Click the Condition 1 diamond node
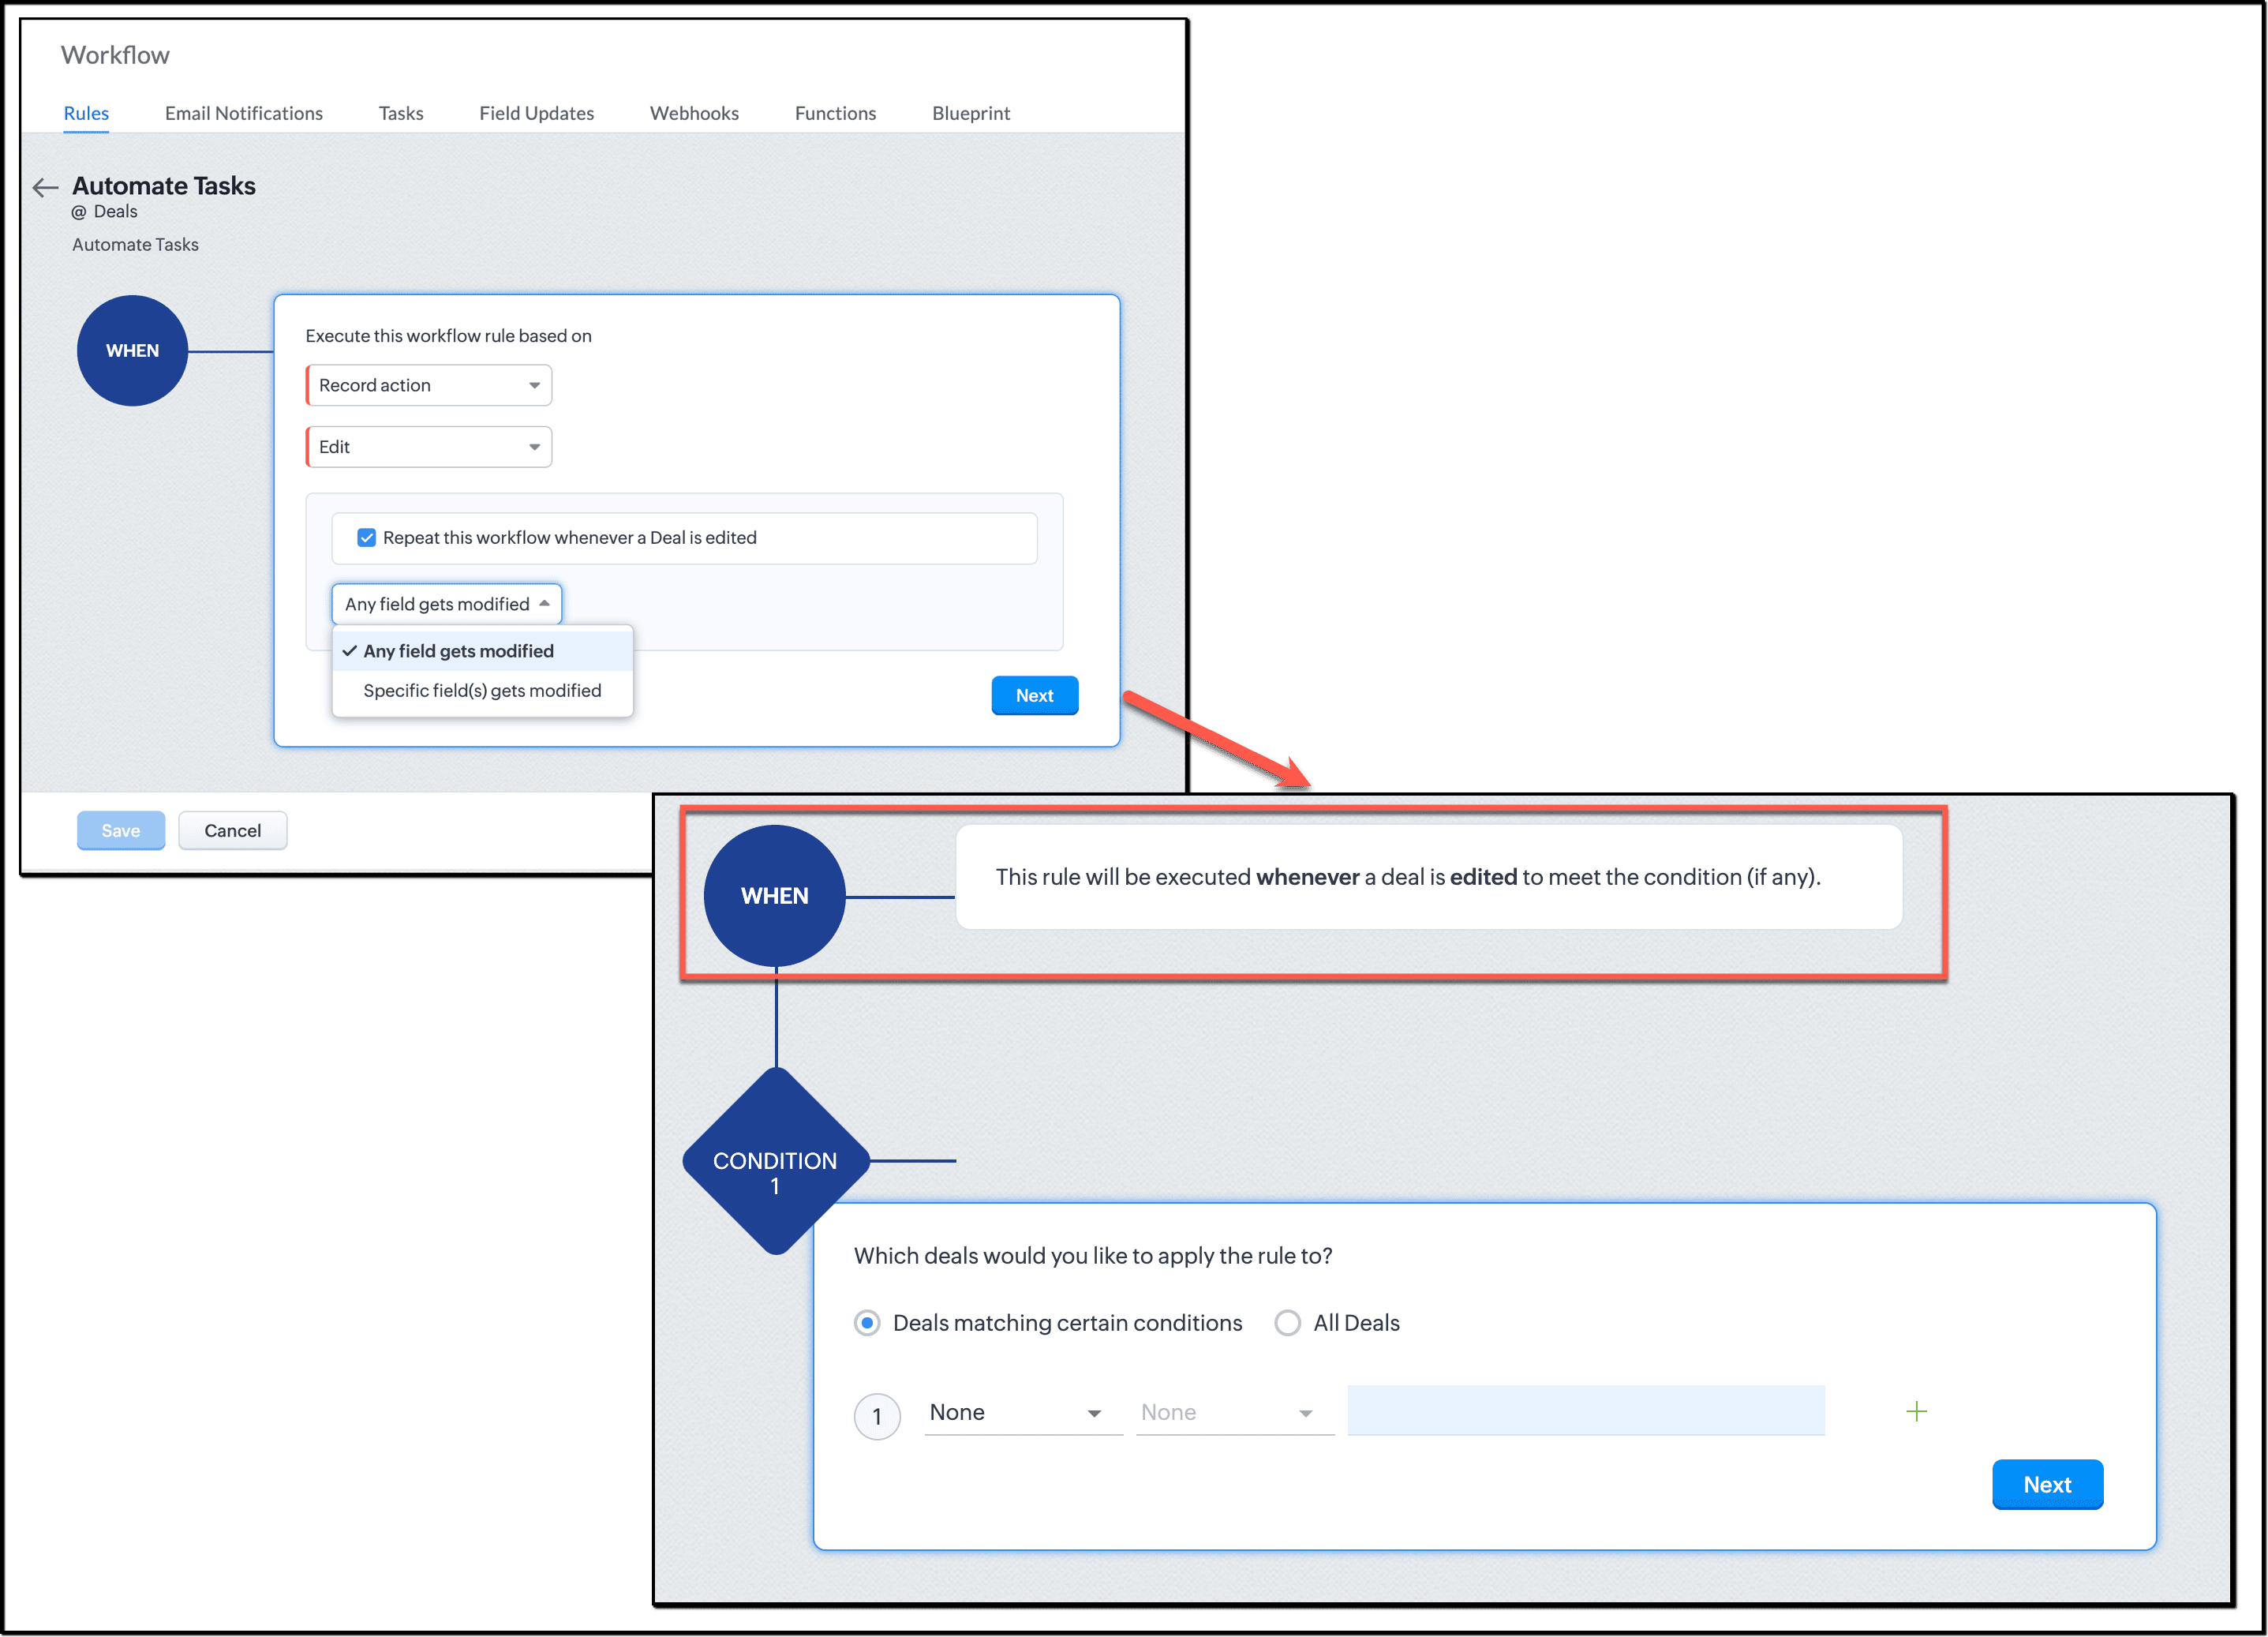 (x=775, y=1161)
